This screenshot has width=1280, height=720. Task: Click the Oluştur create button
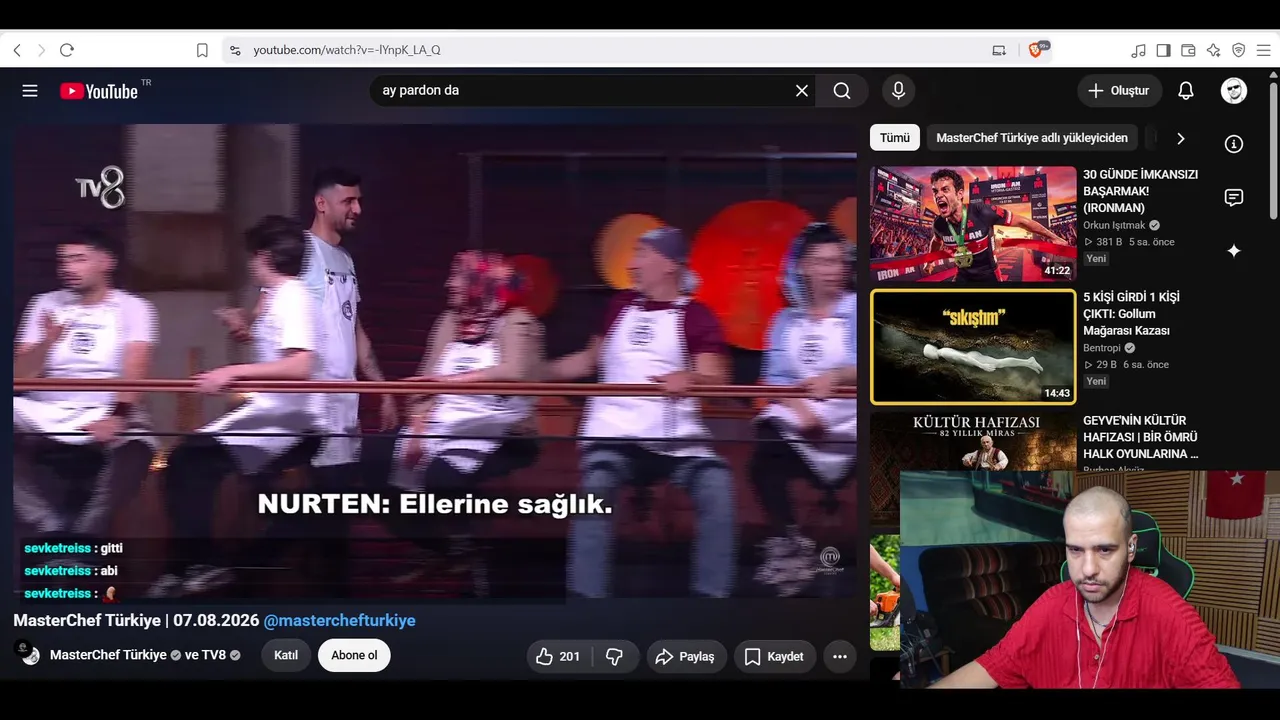[1120, 91]
